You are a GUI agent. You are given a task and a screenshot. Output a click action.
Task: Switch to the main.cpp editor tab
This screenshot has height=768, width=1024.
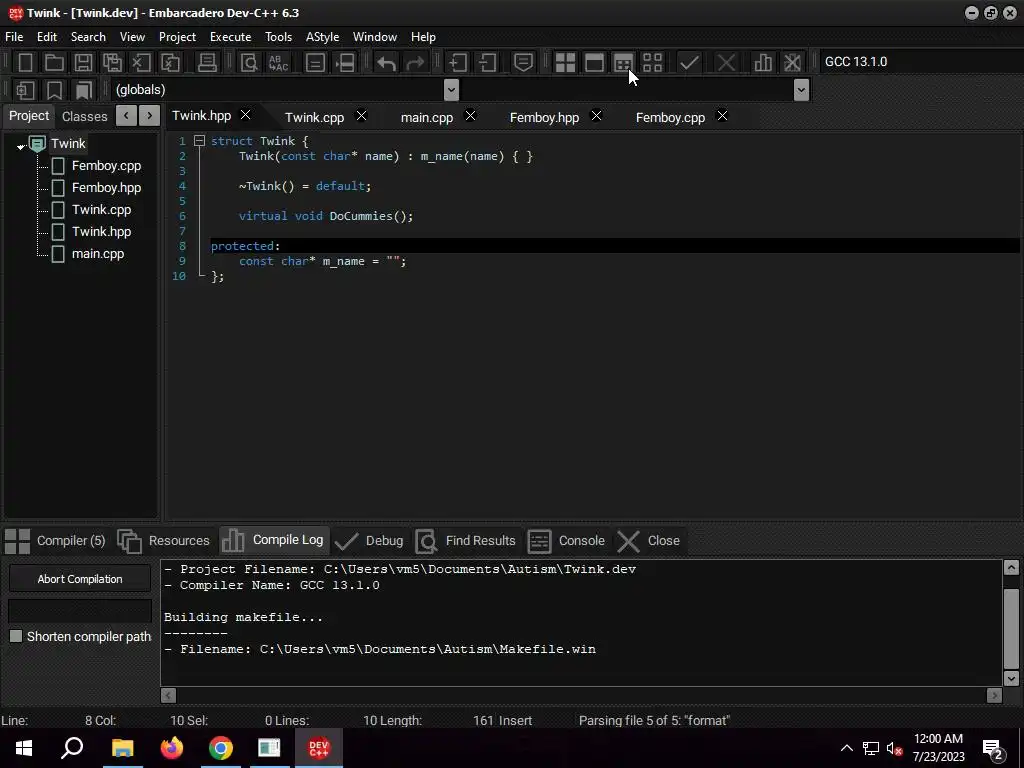coord(426,117)
